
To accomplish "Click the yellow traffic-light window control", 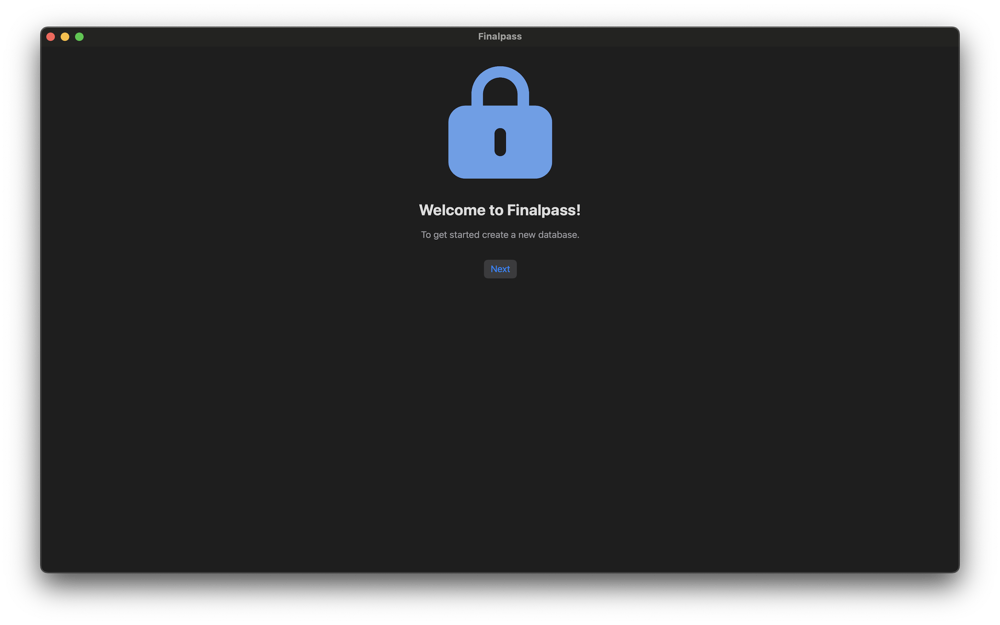I will point(65,37).
